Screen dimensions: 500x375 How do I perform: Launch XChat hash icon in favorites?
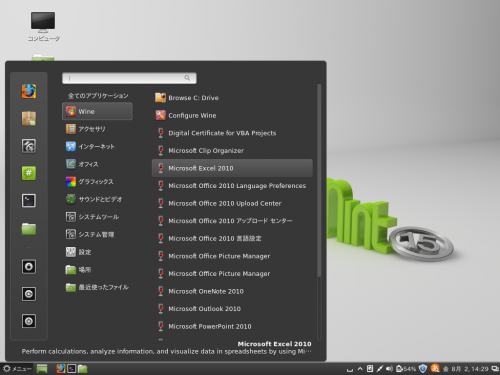click(x=29, y=173)
